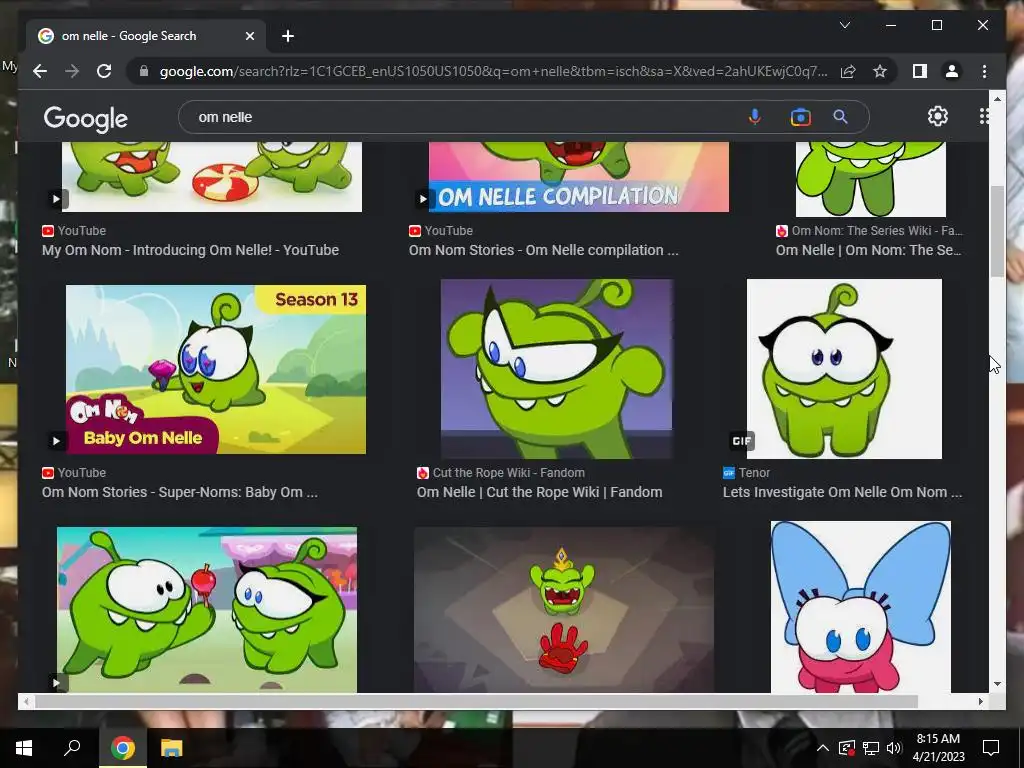This screenshot has width=1024, height=768.
Task: Open the network icon in system tray
Action: point(871,748)
